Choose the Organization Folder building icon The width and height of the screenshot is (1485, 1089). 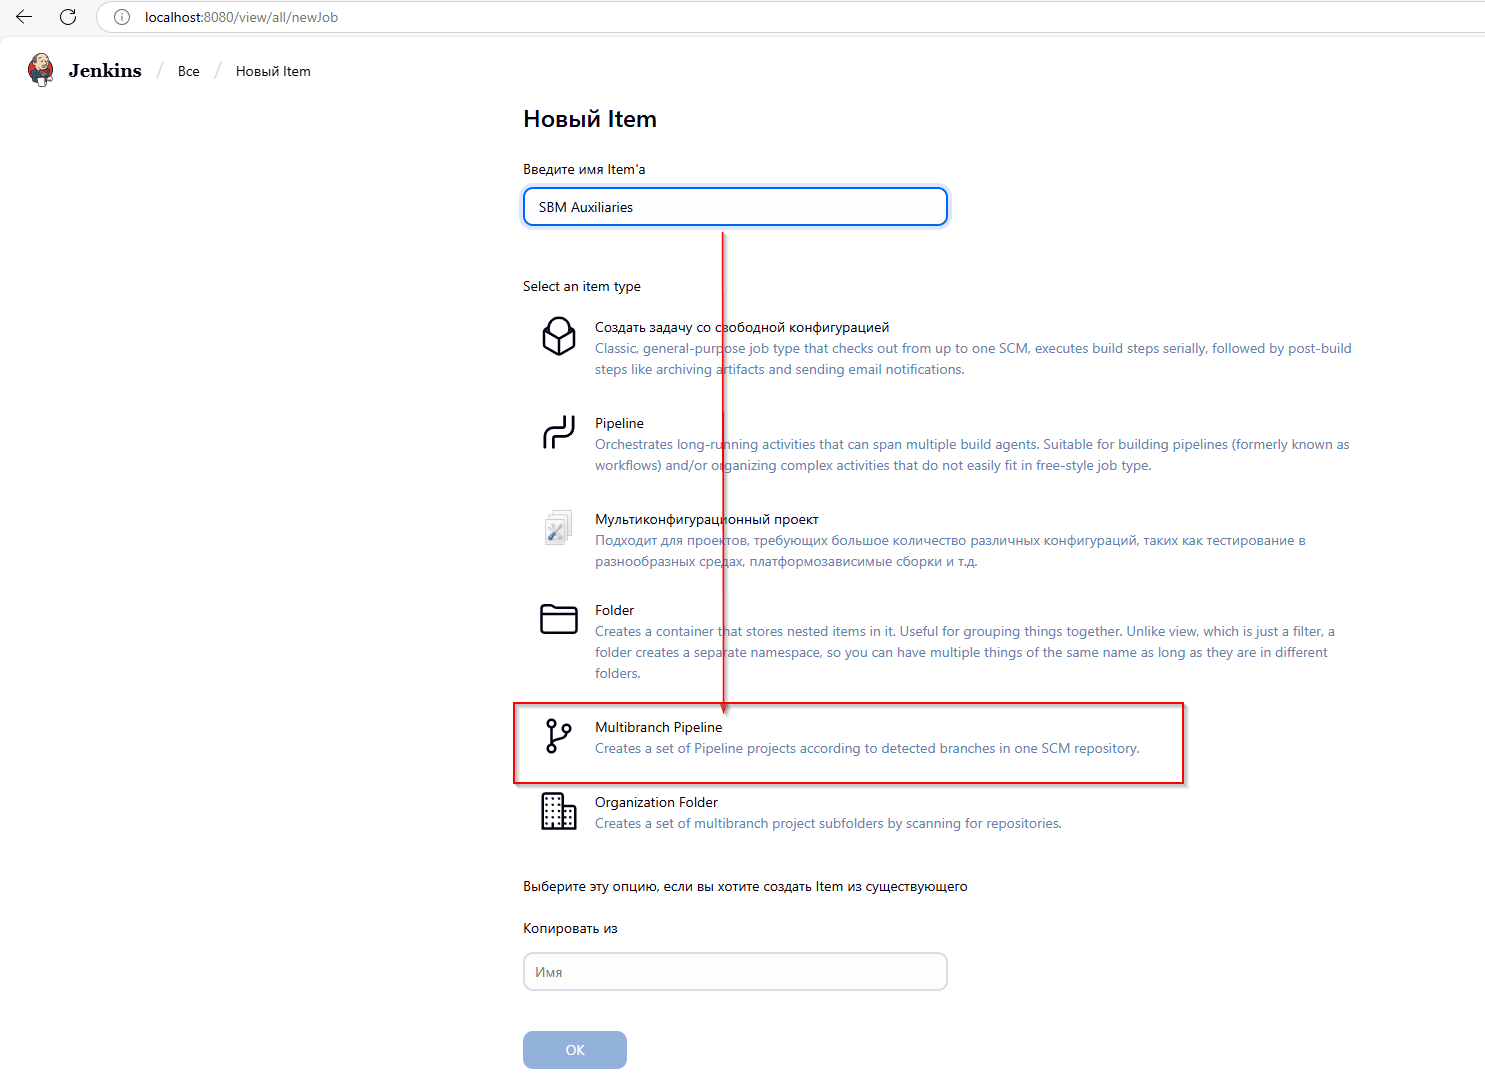tap(559, 811)
